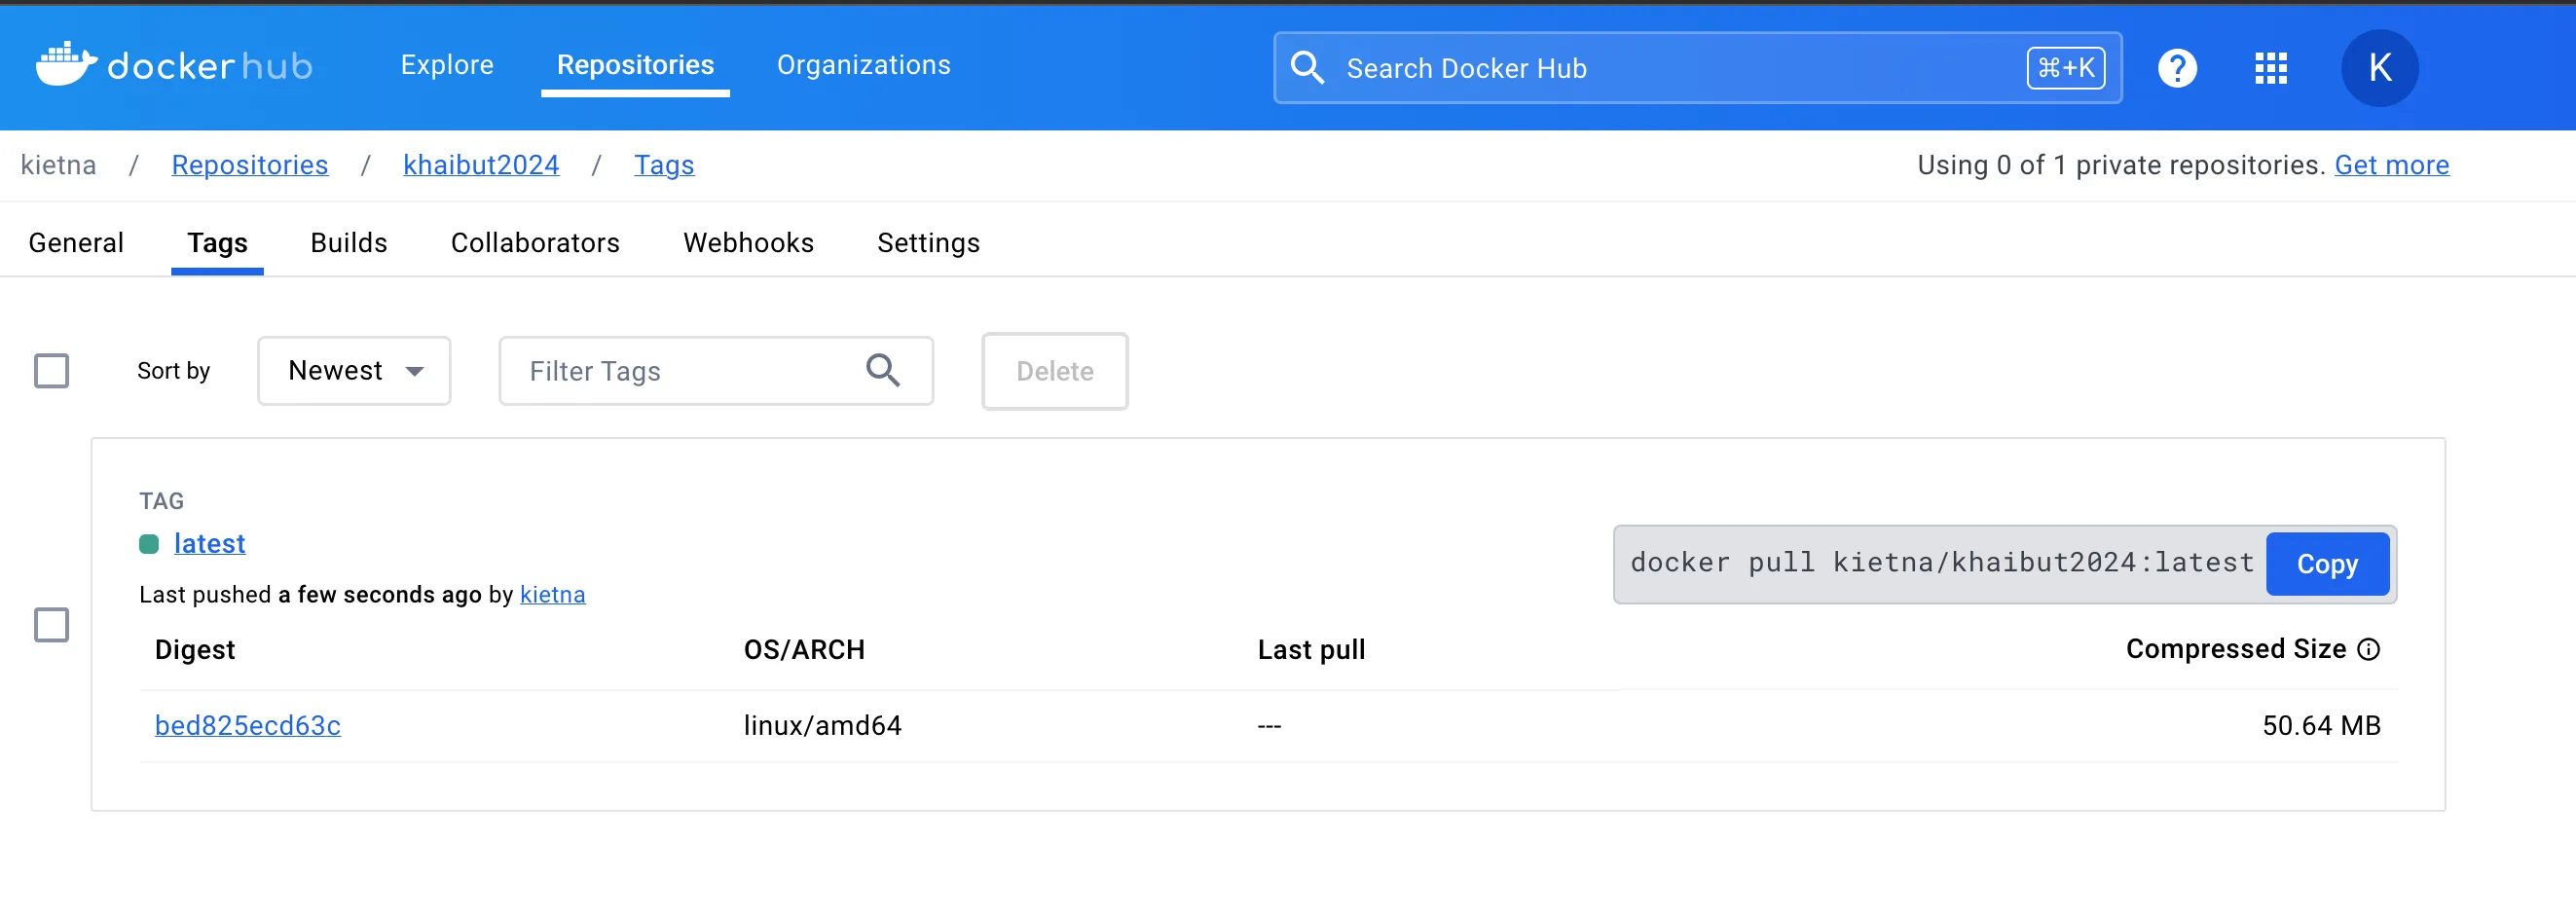The height and width of the screenshot is (913, 2576).
Task: Click the Last pull "---" value
Action: tap(1269, 726)
